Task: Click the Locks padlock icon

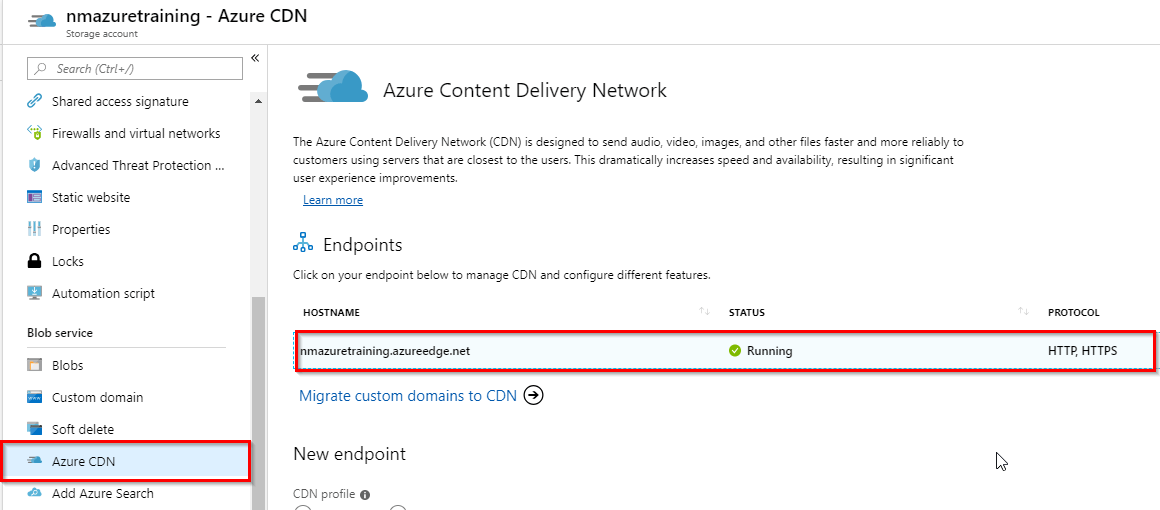Action: pos(35,262)
